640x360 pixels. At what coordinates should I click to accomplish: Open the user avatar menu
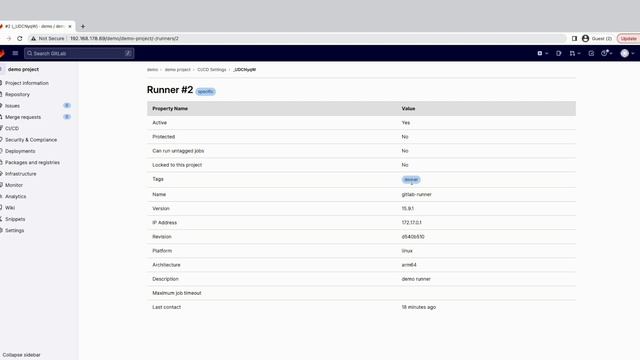pos(627,53)
